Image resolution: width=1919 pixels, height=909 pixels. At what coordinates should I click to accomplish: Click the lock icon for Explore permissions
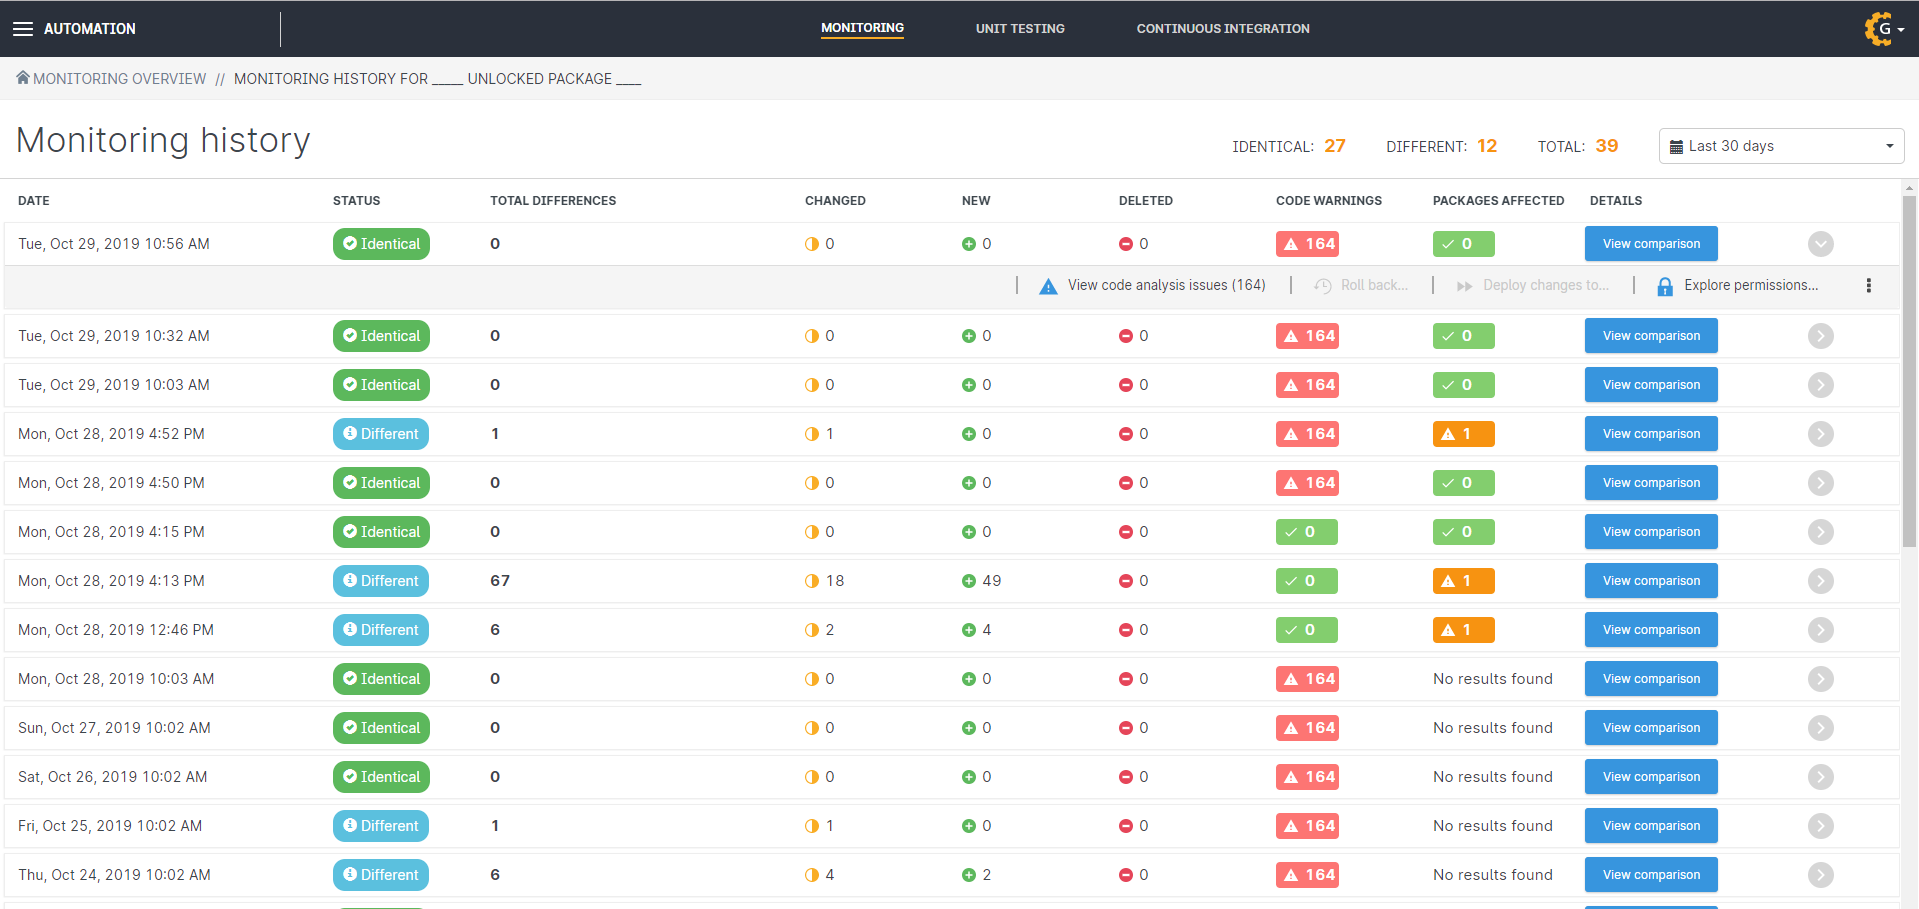(1665, 287)
